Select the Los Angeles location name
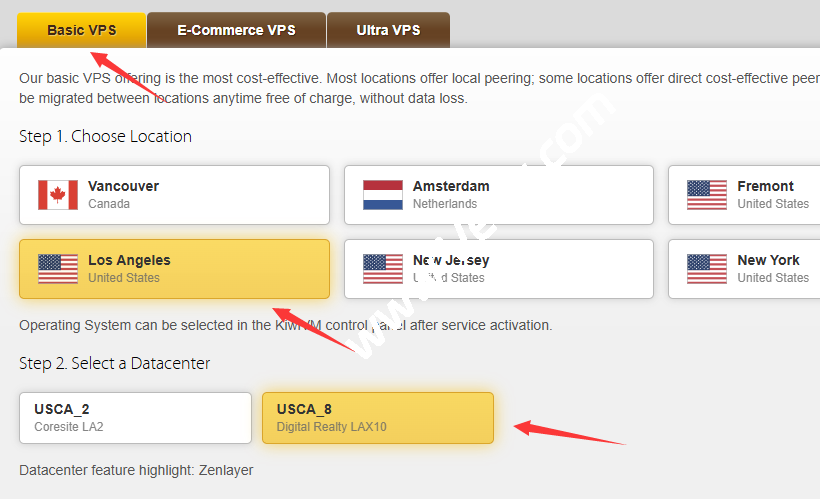The image size is (820, 499). coord(129,261)
